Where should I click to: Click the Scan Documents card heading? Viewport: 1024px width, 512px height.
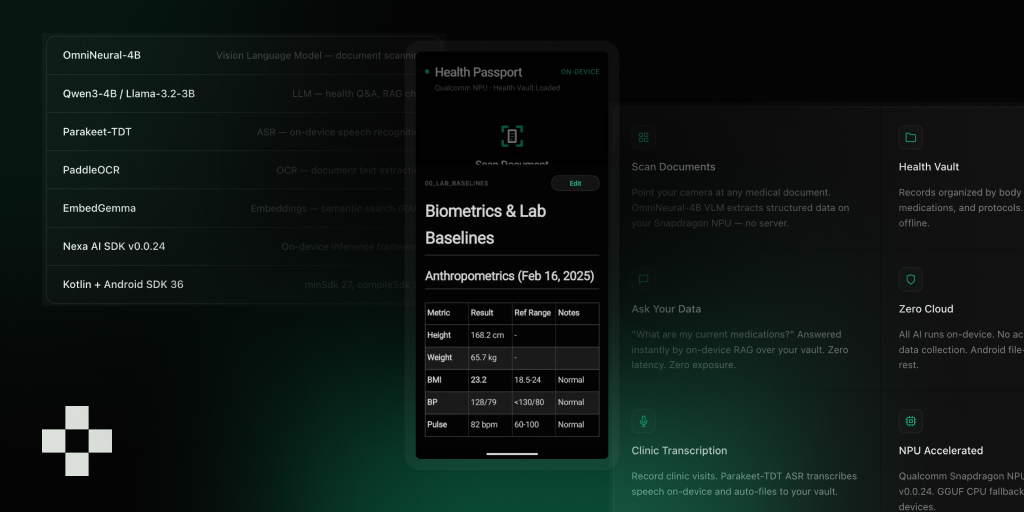(673, 167)
